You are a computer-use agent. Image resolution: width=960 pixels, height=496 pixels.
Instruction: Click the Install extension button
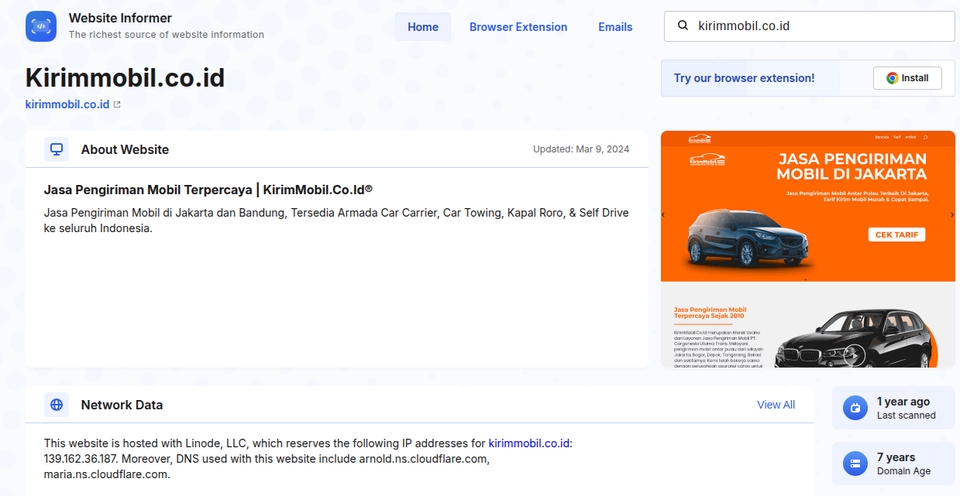[907, 78]
